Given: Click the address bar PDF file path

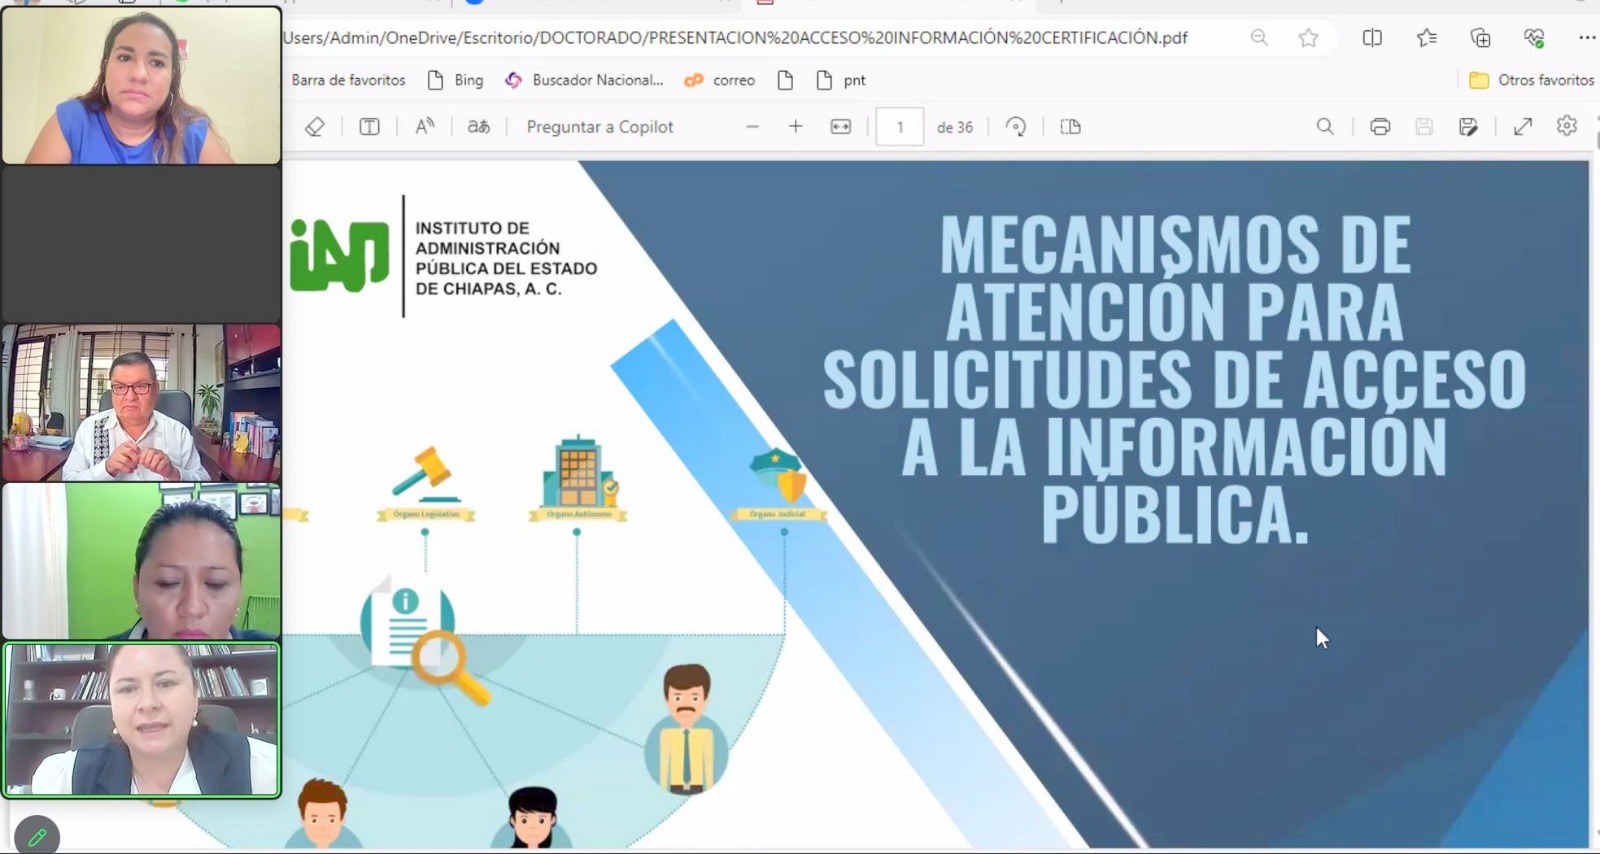Looking at the screenshot, I should pos(735,38).
